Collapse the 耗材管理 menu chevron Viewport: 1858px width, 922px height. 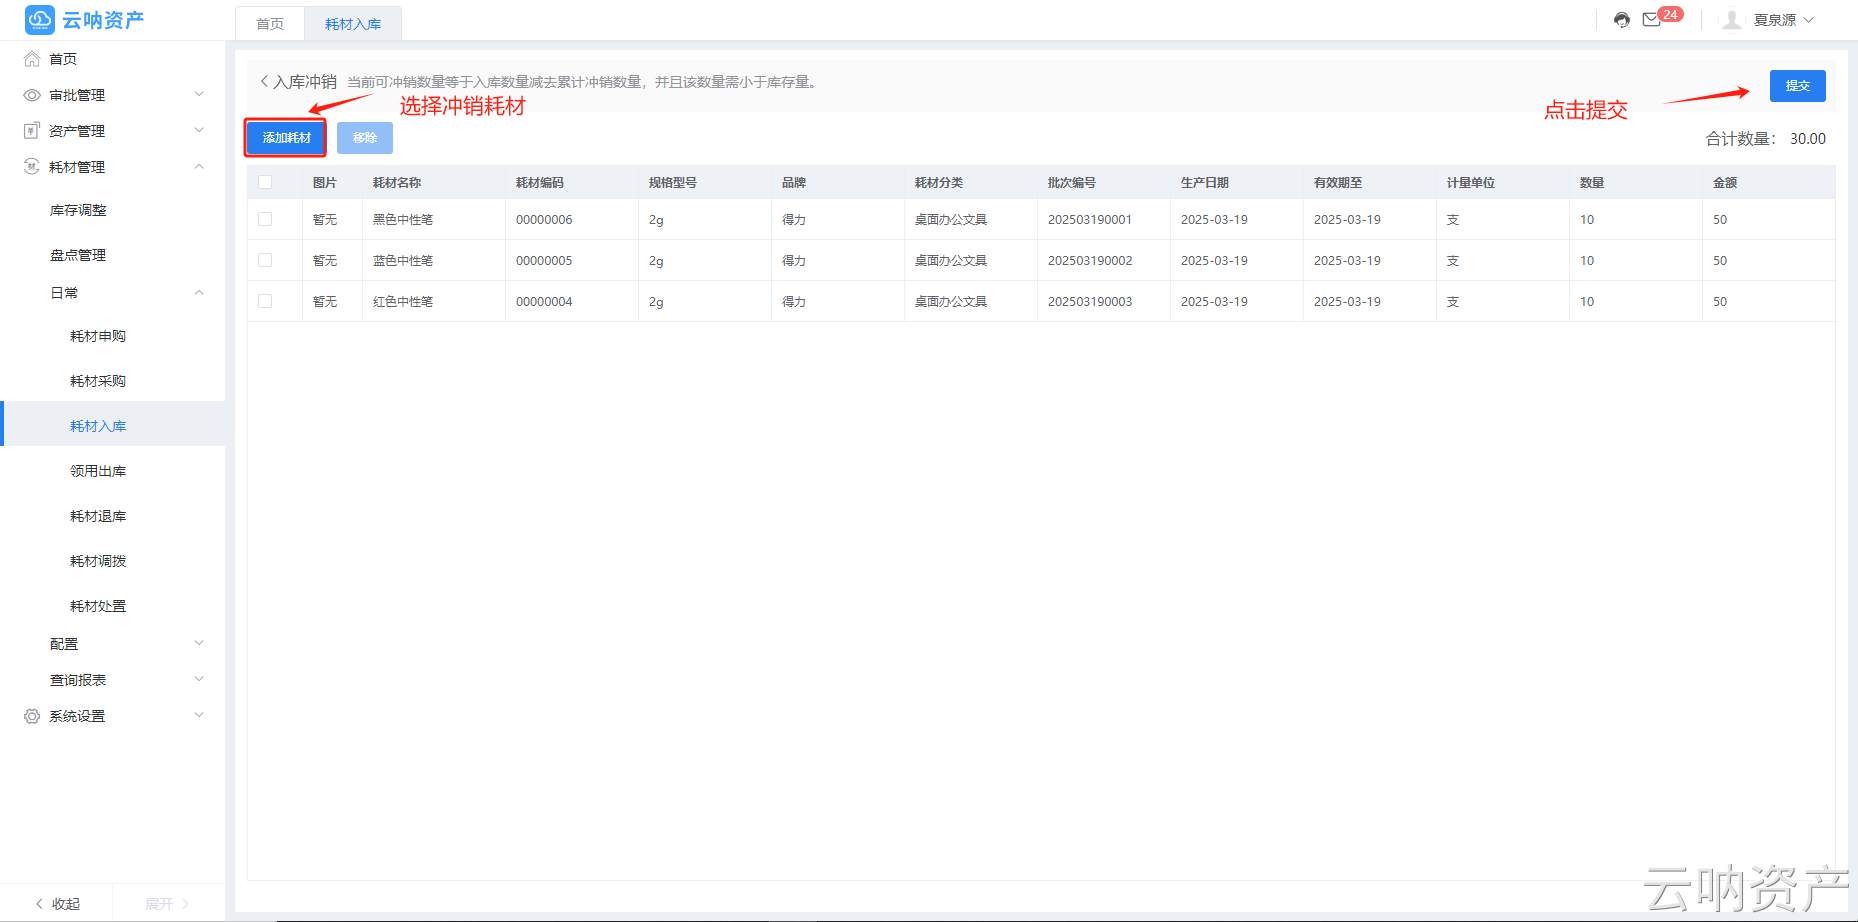click(199, 166)
